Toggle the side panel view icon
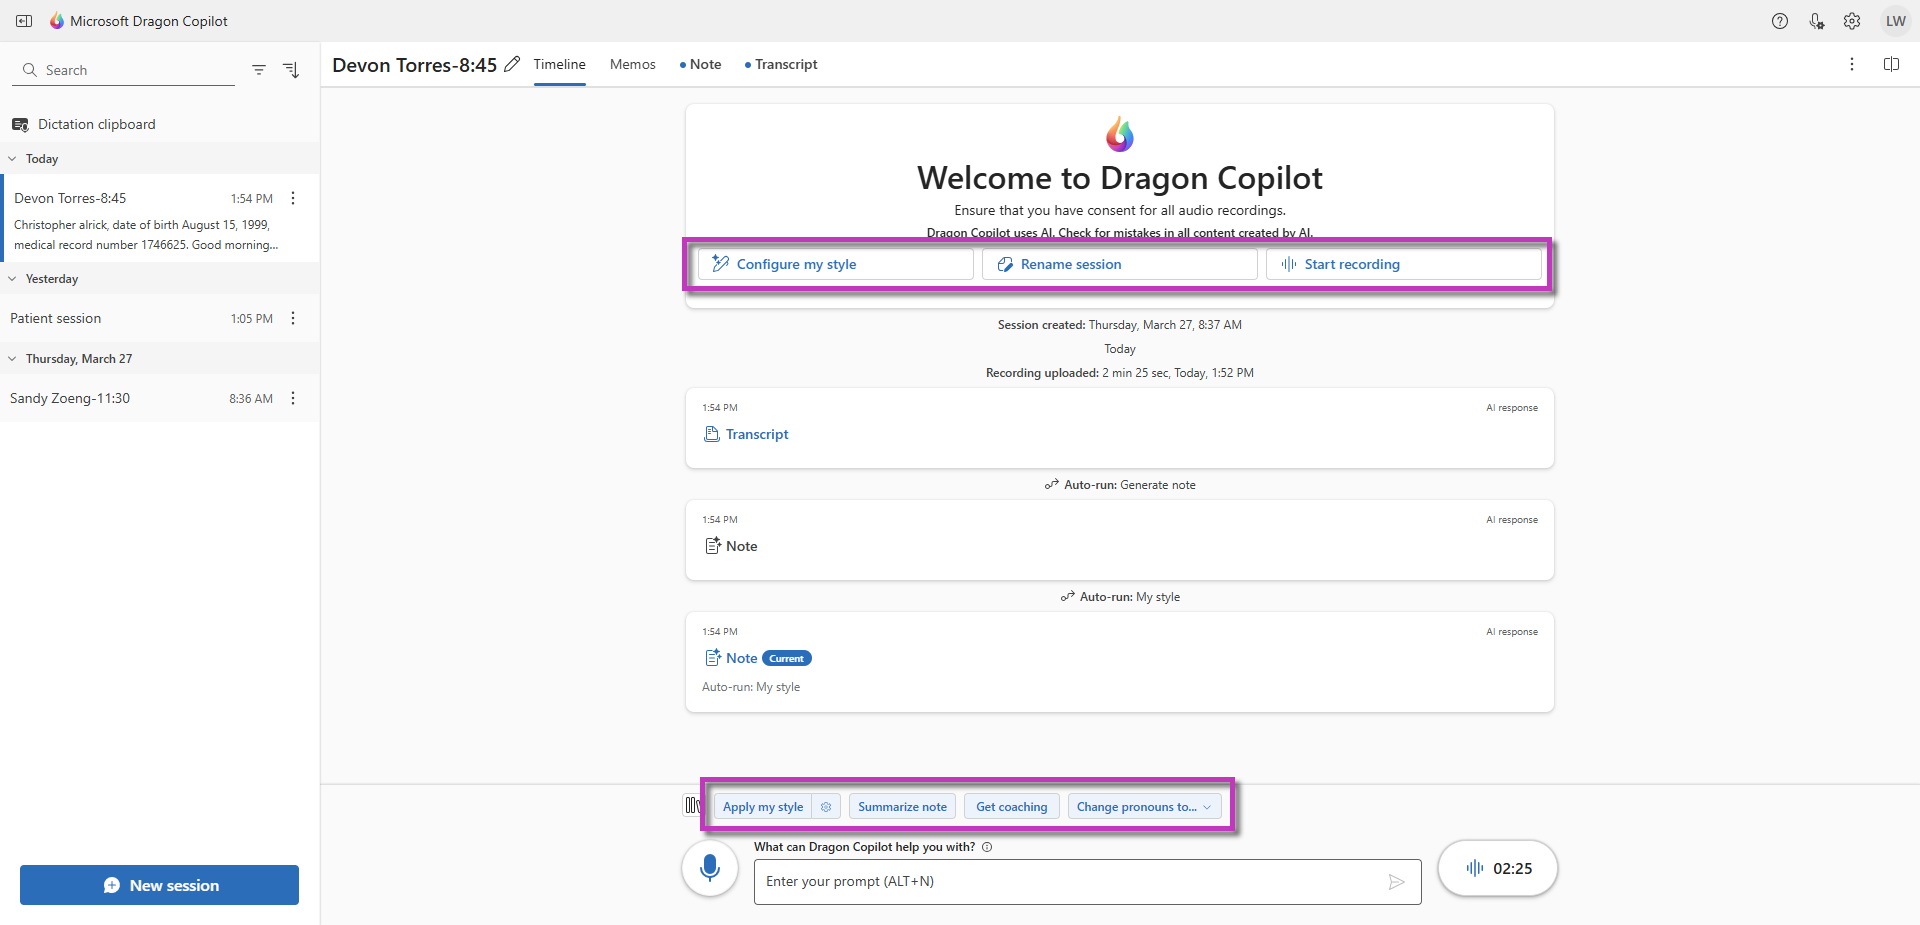Image resolution: width=1920 pixels, height=925 pixels. pos(1891,64)
